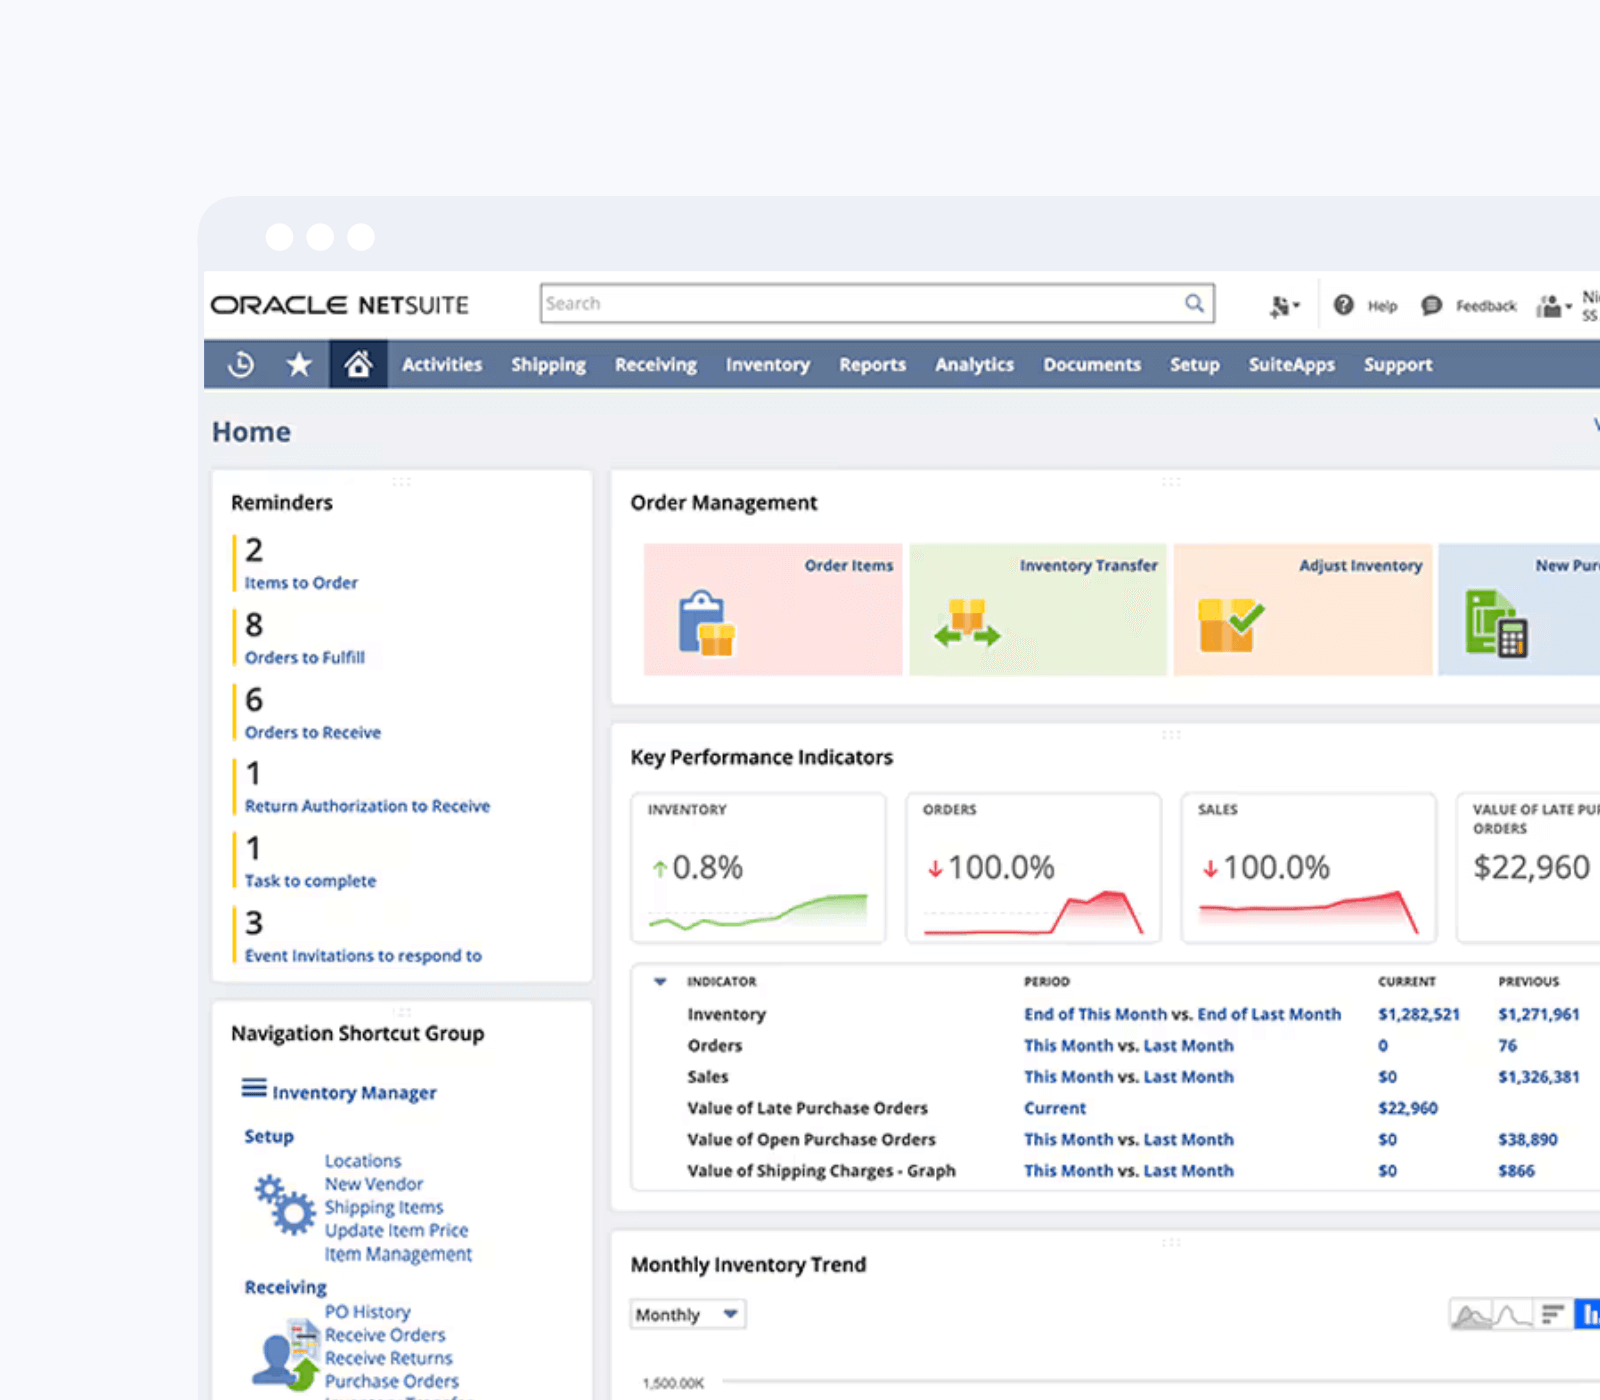1600x1400 pixels.
Task: Open the Feedback speech bubble icon
Action: [x=1432, y=305]
